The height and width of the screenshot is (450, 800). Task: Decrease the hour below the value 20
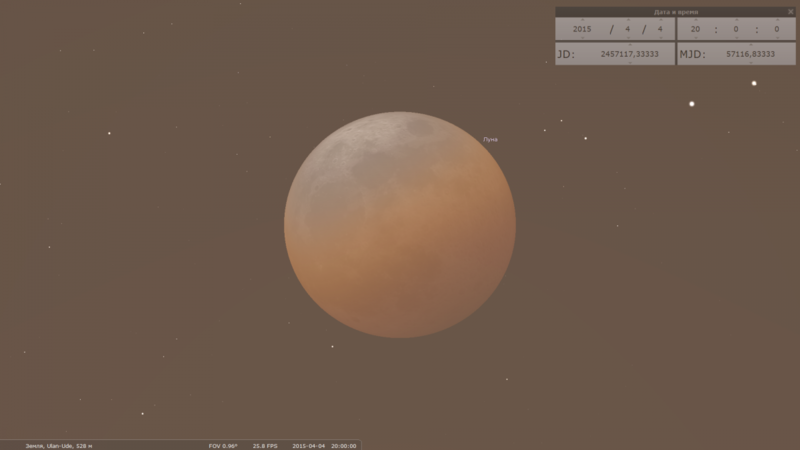(696, 37)
